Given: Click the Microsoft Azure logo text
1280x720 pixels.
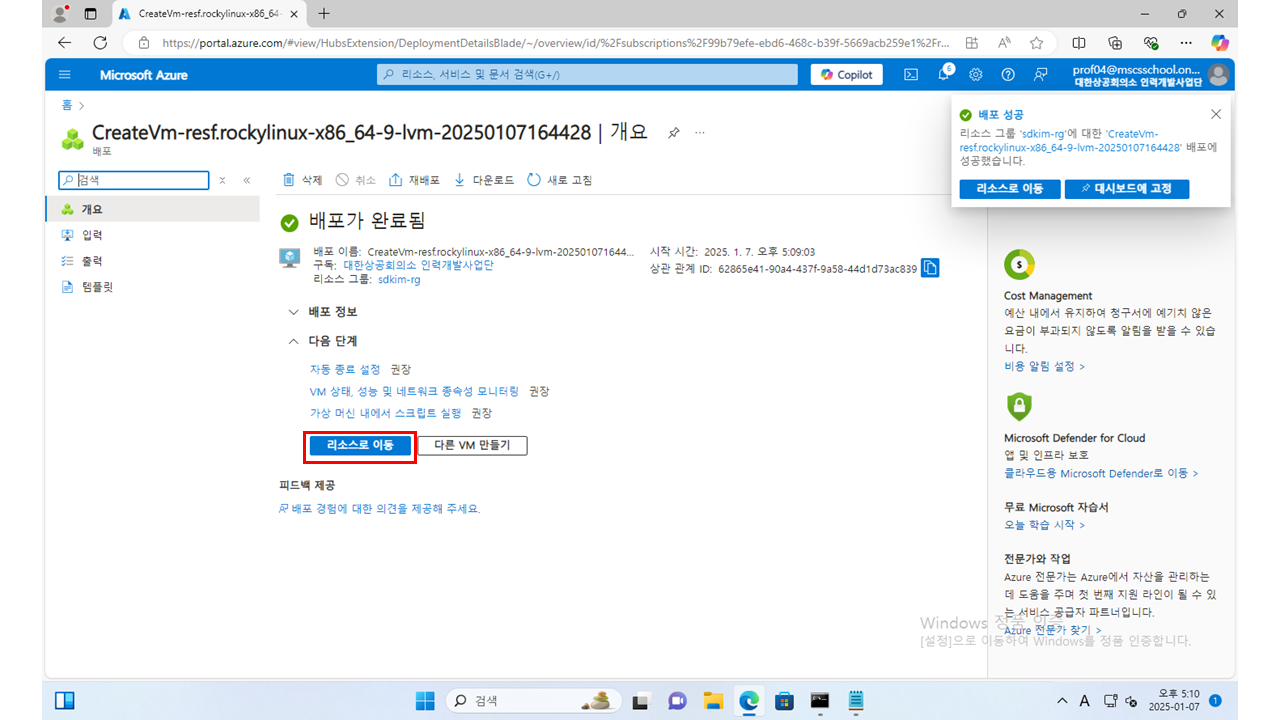Looking at the screenshot, I should [144, 75].
